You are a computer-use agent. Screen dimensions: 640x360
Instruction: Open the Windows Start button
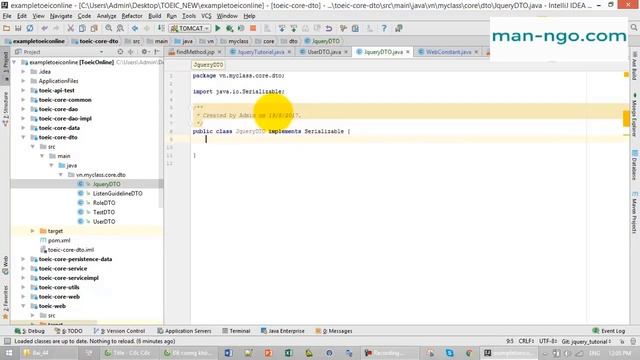click(x=8, y=353)
